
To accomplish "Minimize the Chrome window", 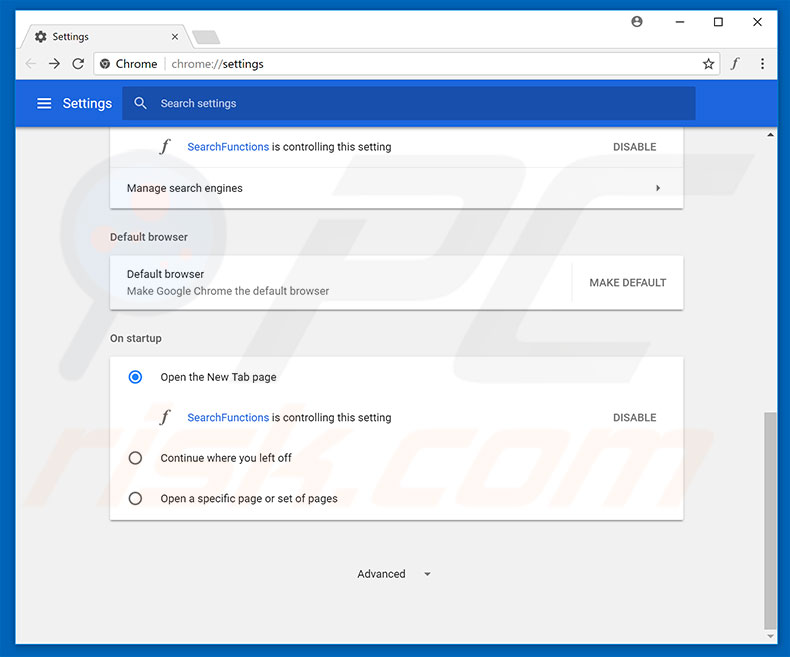I will [x=680, y=22].
